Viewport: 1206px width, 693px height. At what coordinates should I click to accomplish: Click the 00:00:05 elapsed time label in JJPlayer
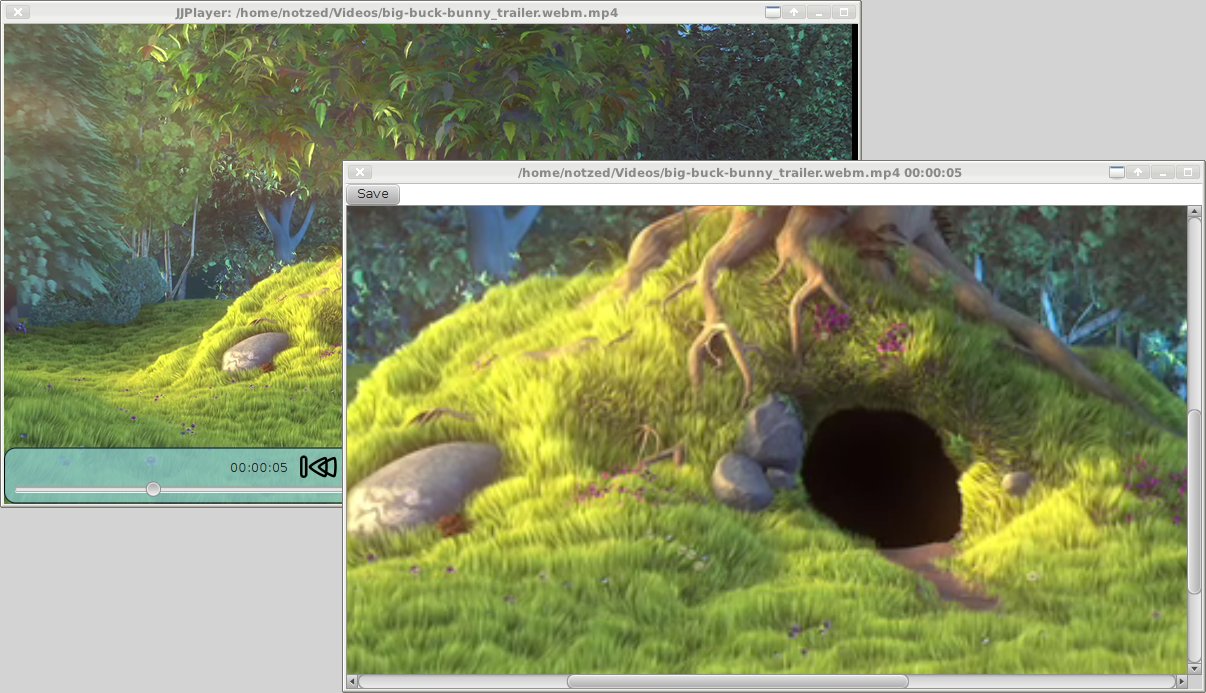[259, 467]
